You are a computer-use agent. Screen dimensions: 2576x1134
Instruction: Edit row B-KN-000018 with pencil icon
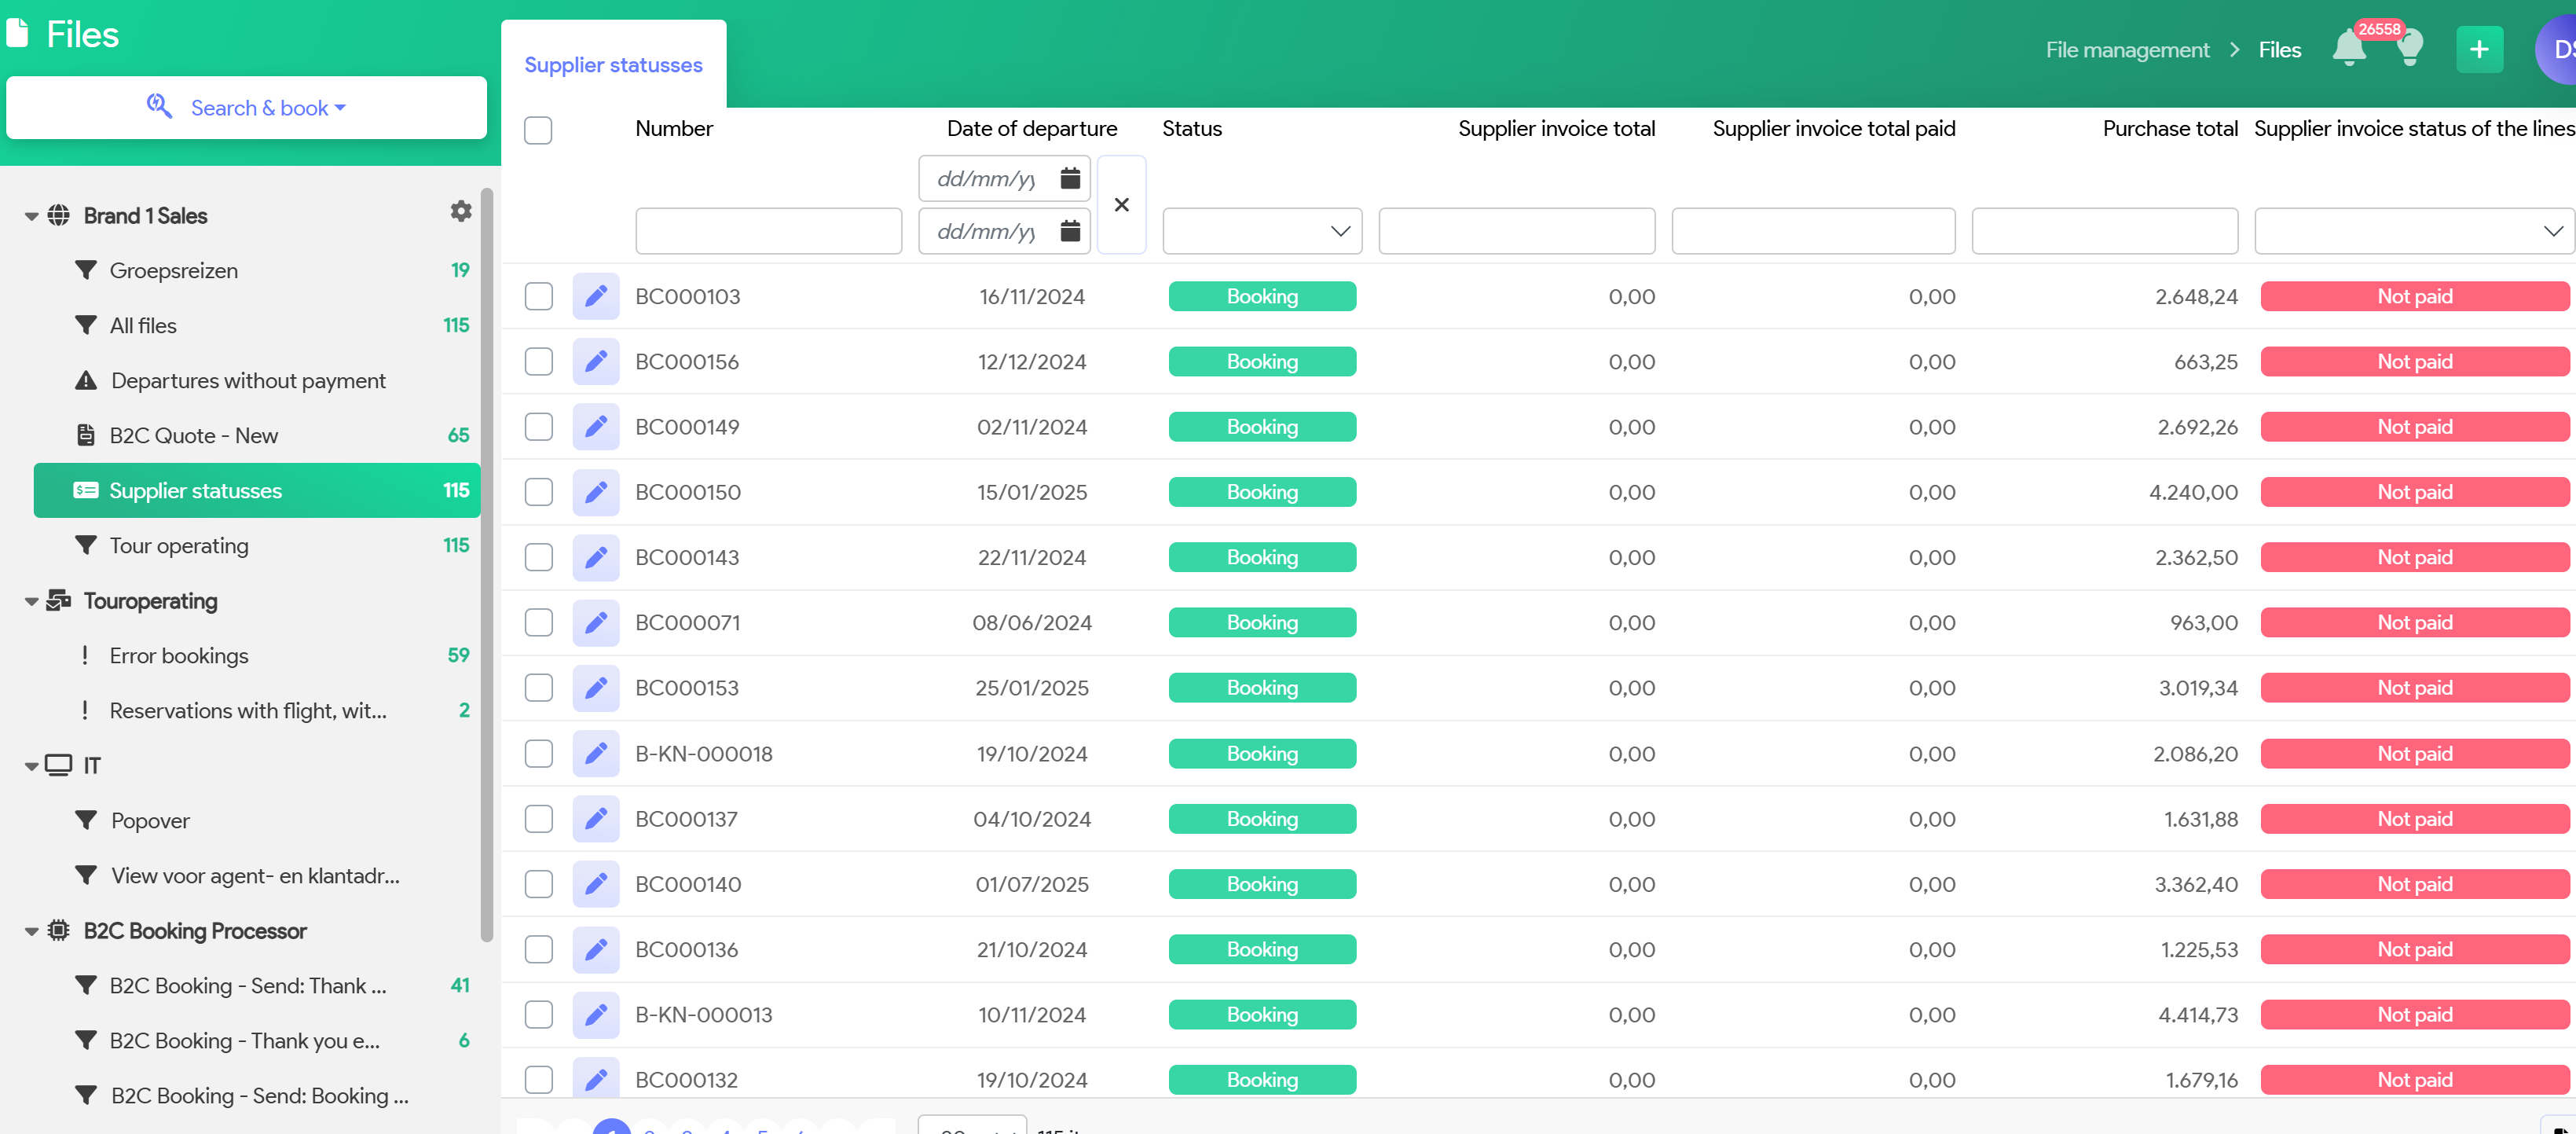pyautogui.click(x=596, y=754)
